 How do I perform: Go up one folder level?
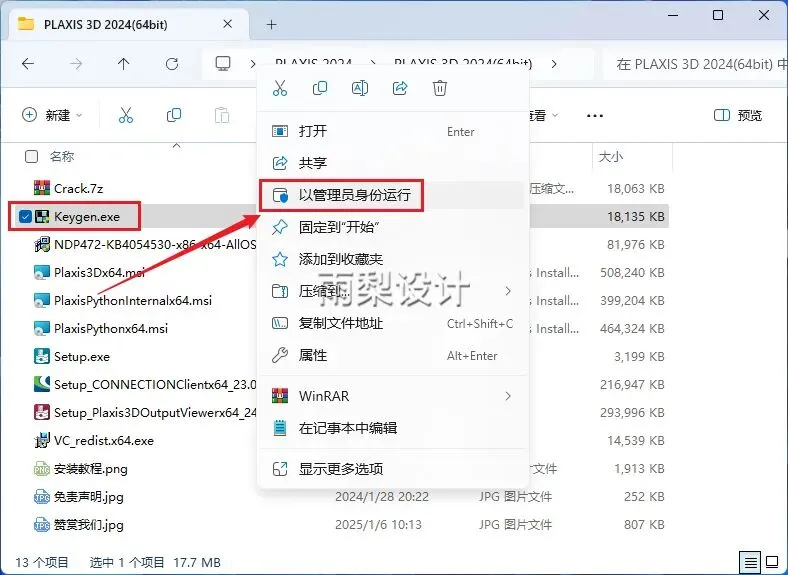point(124,64)
